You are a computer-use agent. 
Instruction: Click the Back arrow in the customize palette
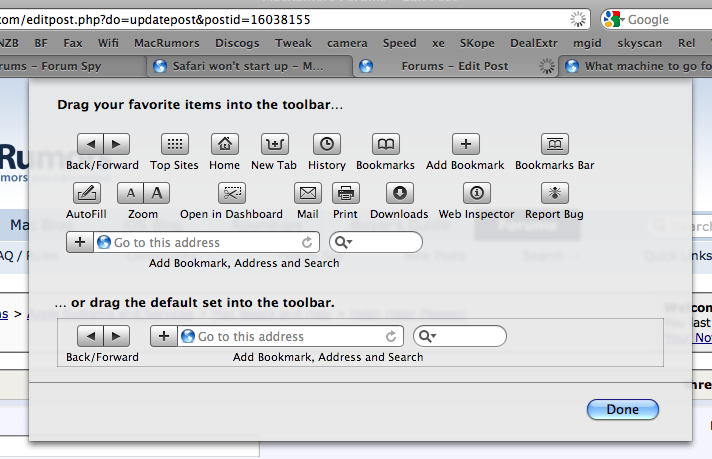90,144
